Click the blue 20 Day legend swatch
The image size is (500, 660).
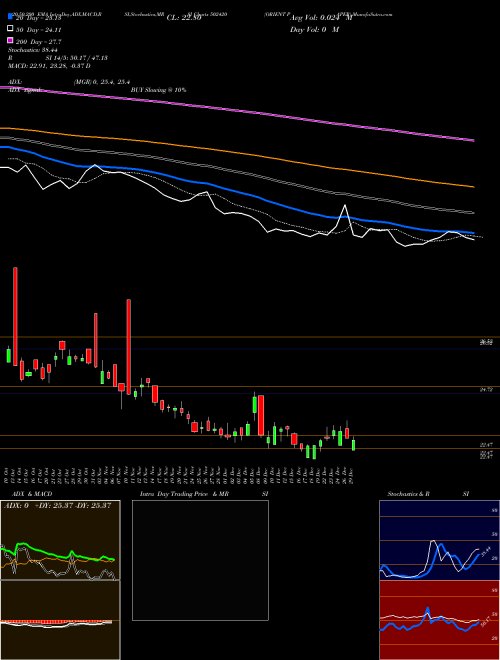pos(10,16)
